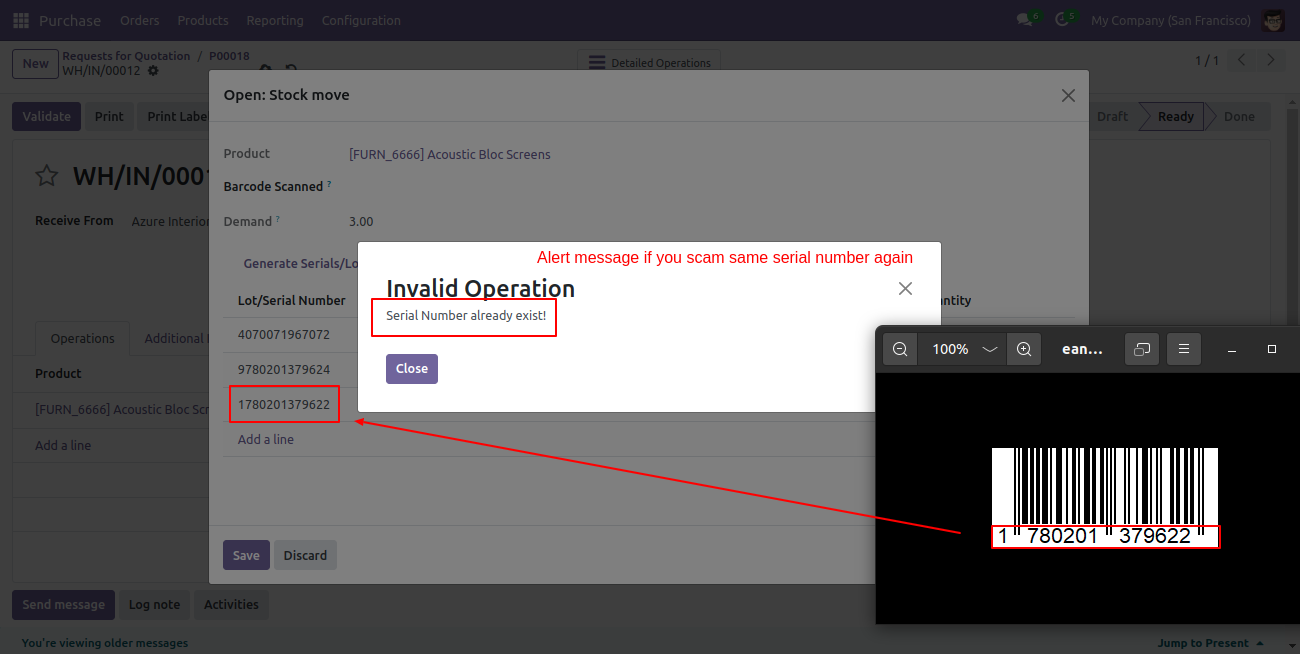The image size is (1300, 654).
Task: Click the barcode image in viewer
Action: [x=1105, y=498]
